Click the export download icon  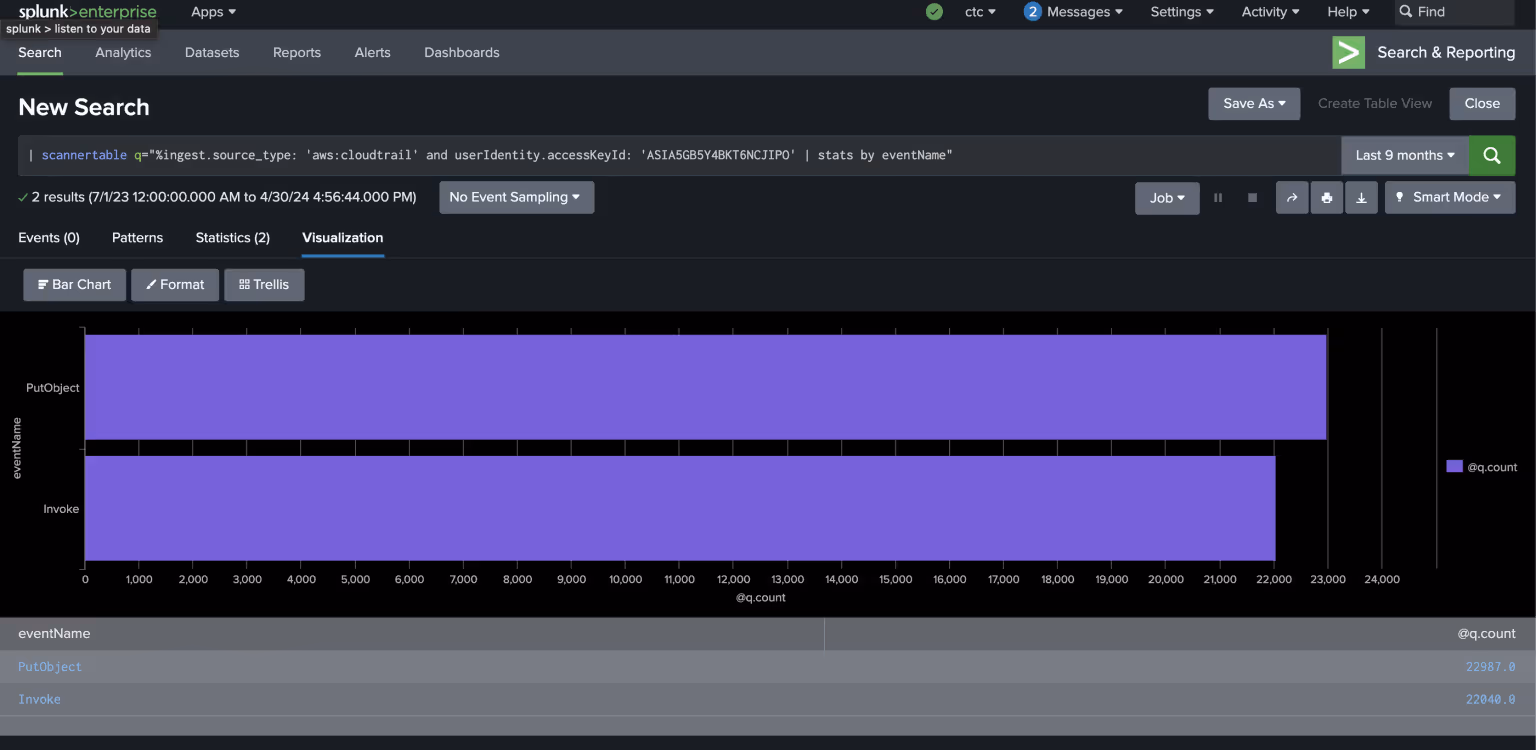(x=1361, y=198)
